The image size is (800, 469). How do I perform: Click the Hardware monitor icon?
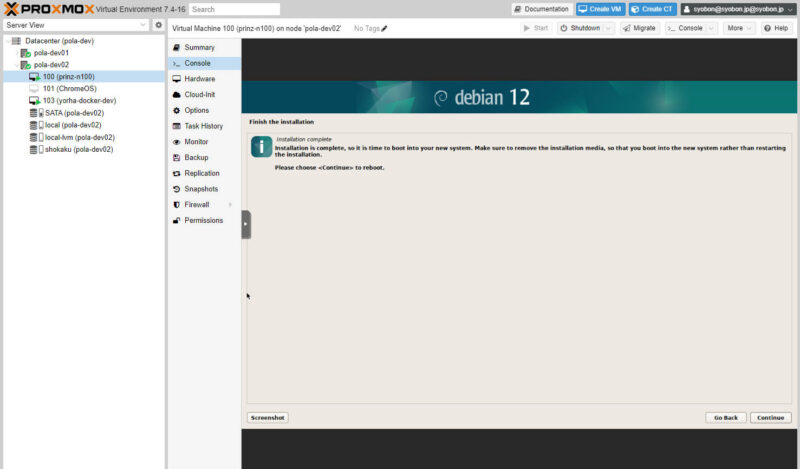[x=177, y=79]
